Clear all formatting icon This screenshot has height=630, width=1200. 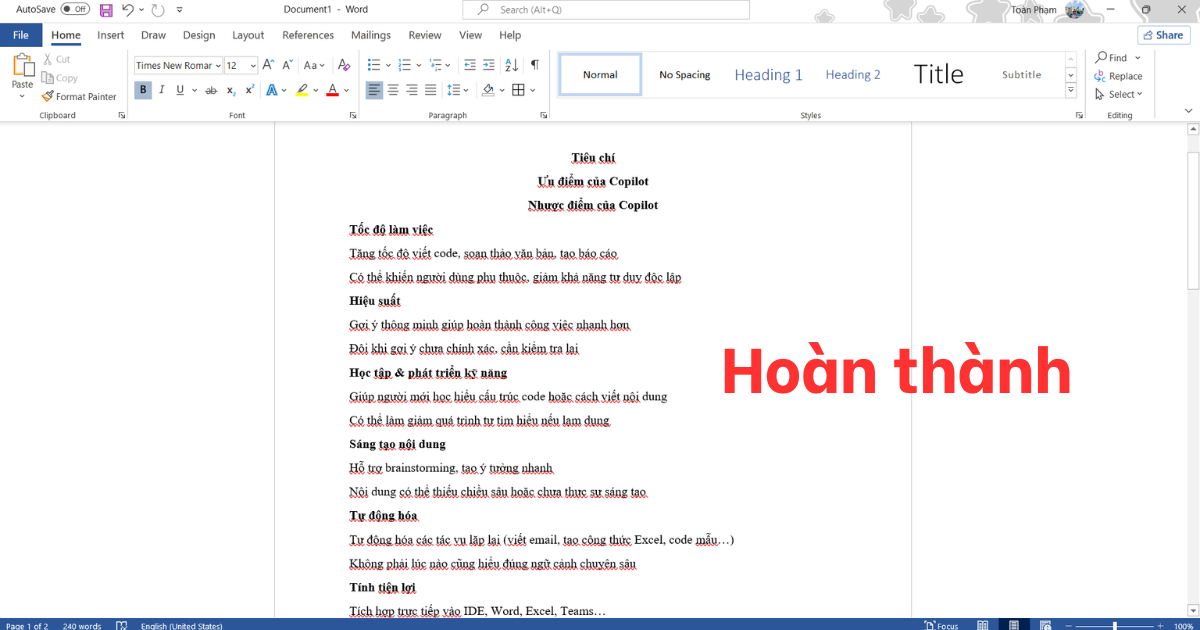344,65
